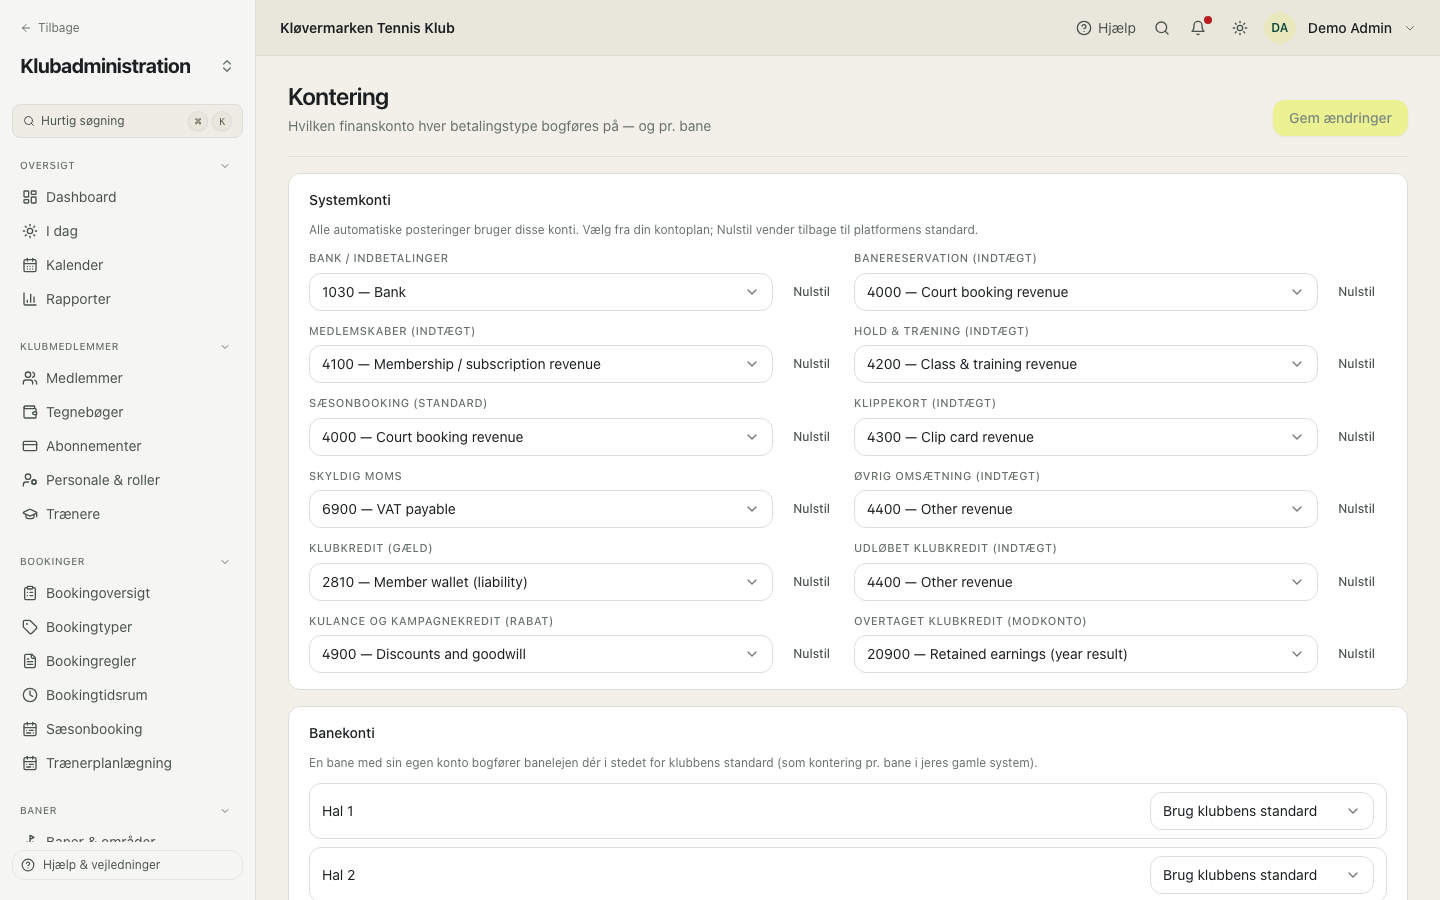Click the Dashboard grid icon
This screenshot has height=900, width=1440.
[30, 197]
